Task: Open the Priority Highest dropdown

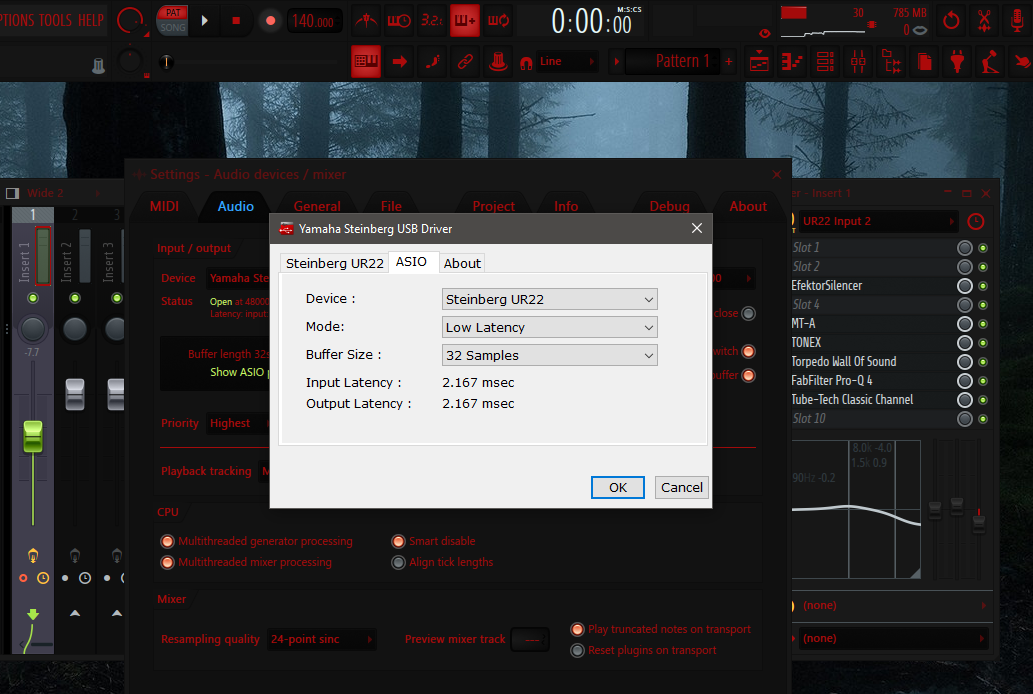Action: 238,423
